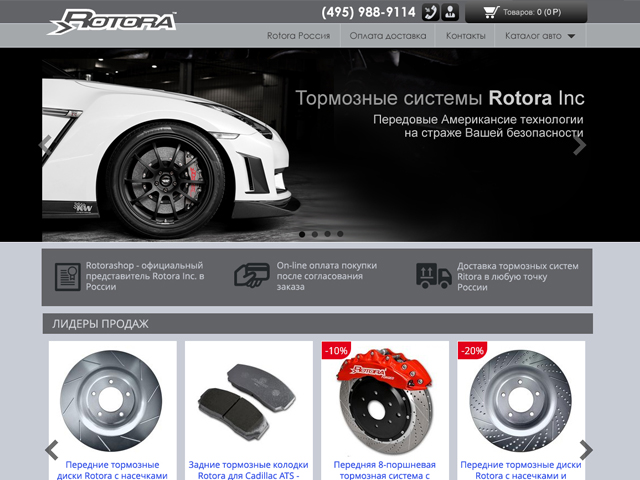
Task: Click the ЛИДЕРЫ ПРОДАЖ header
Action: pos(318,324)
